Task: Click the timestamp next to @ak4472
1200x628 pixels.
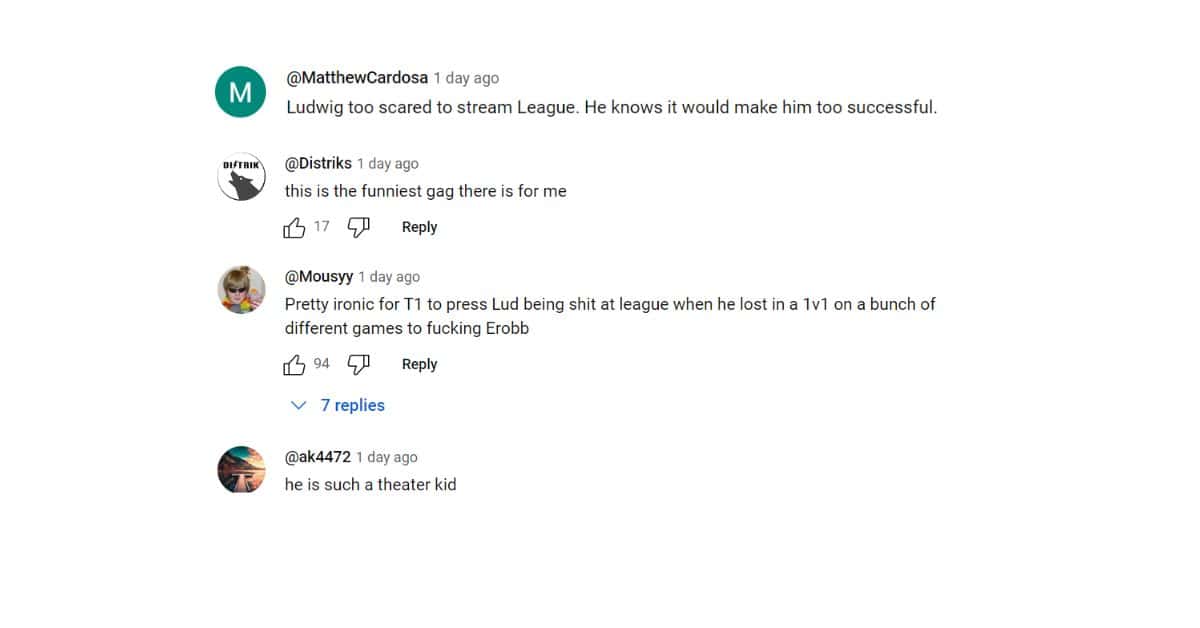Action: click(387, 457)
